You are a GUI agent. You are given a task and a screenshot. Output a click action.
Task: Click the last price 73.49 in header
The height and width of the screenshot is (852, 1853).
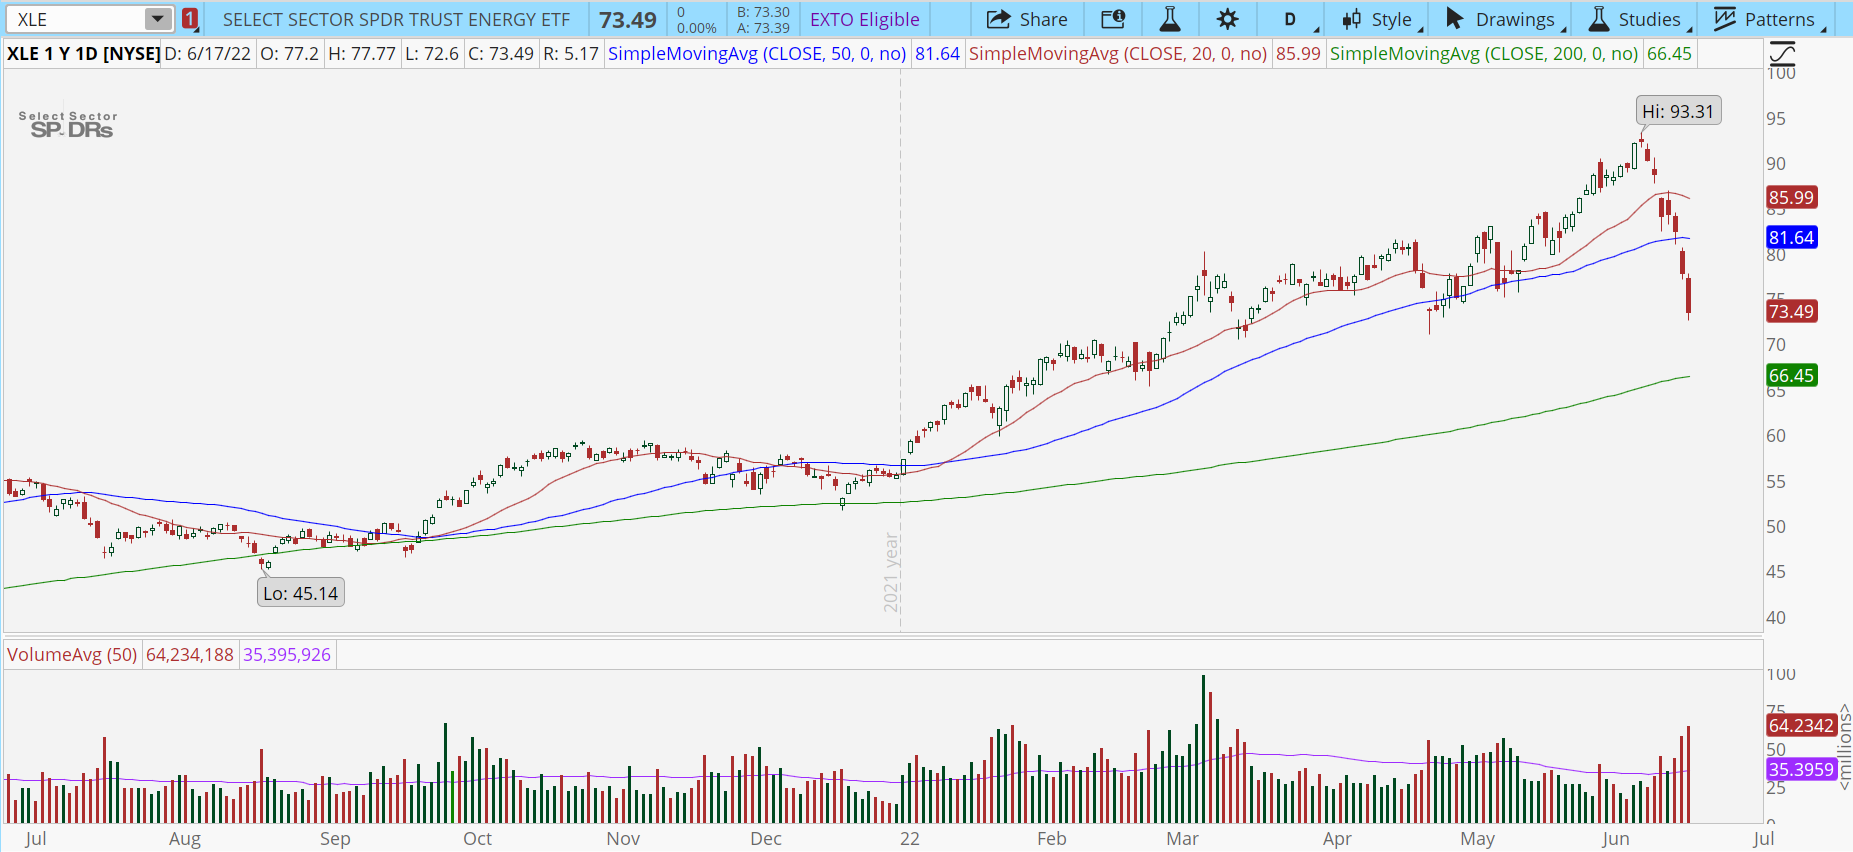pyautogui.click(x=628, y=20)
